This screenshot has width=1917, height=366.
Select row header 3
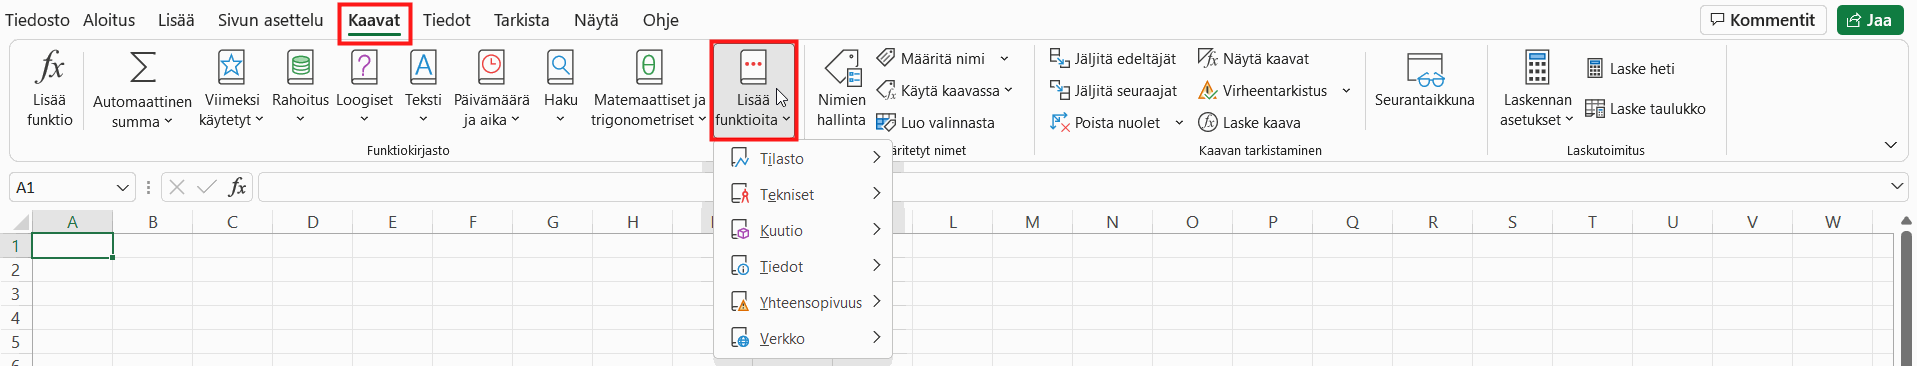15,294
